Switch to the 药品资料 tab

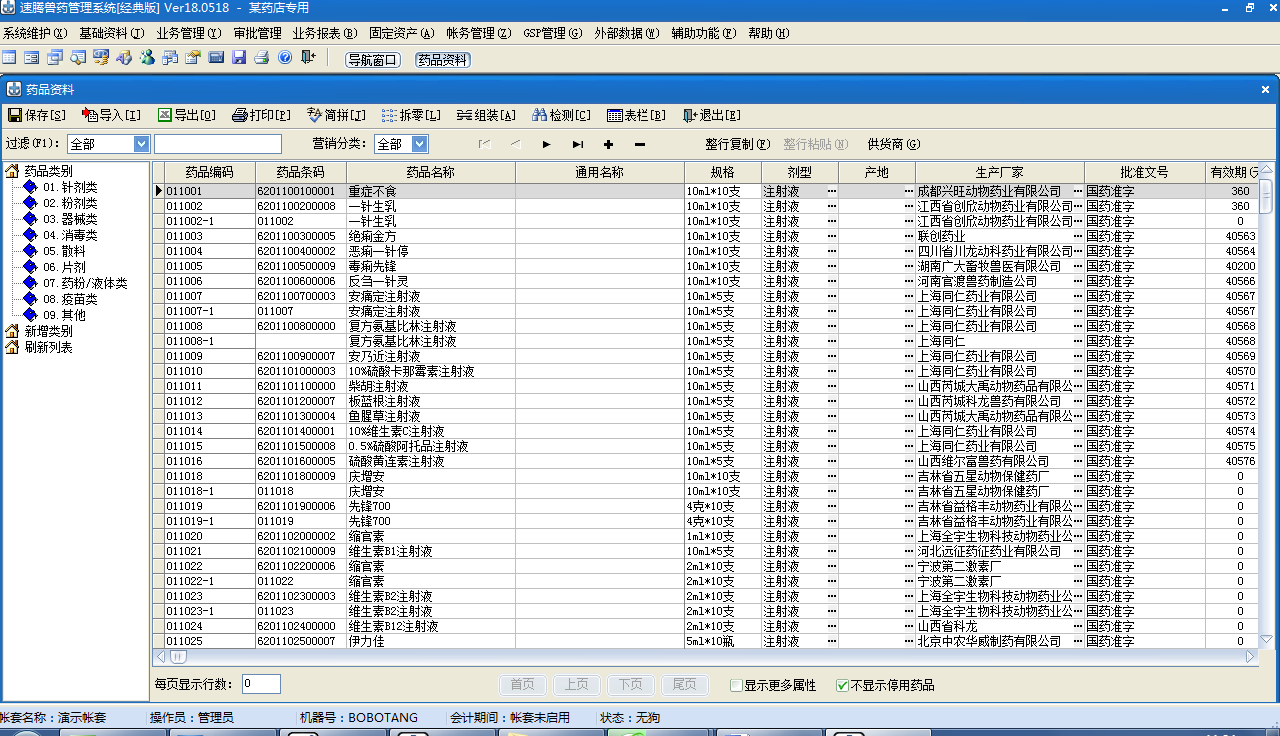pos(443,60)
